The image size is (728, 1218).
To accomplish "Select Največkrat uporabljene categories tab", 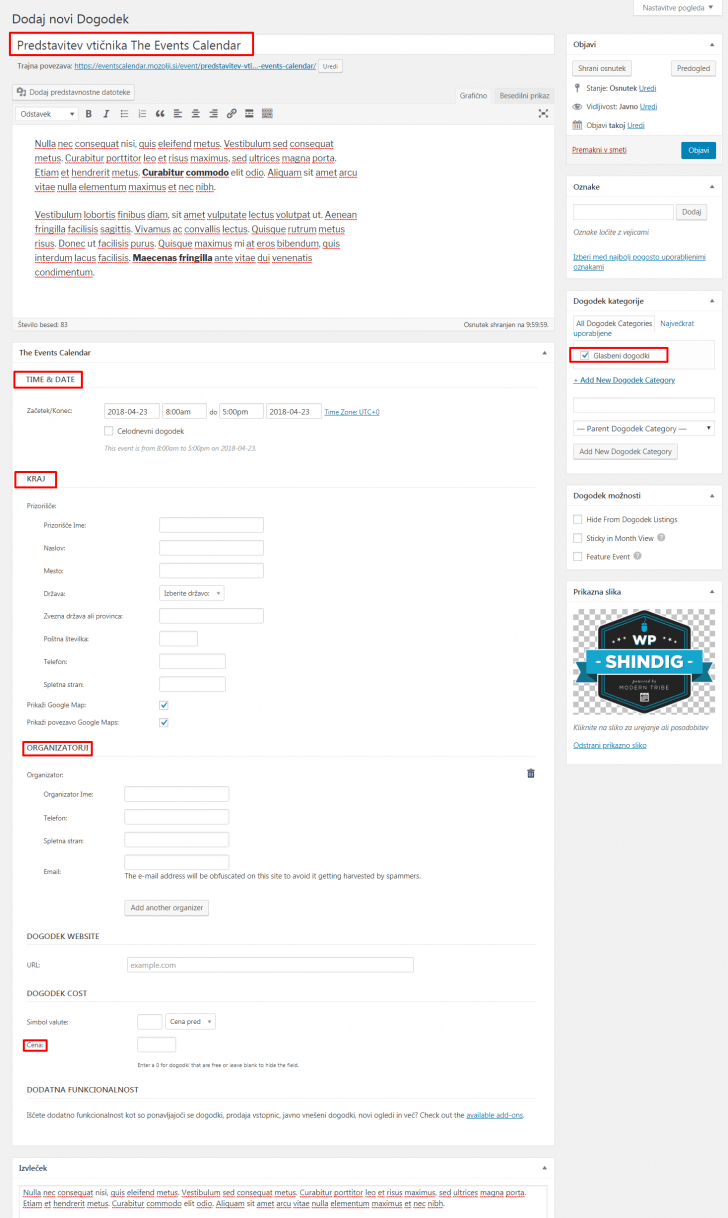I will 633,328.
